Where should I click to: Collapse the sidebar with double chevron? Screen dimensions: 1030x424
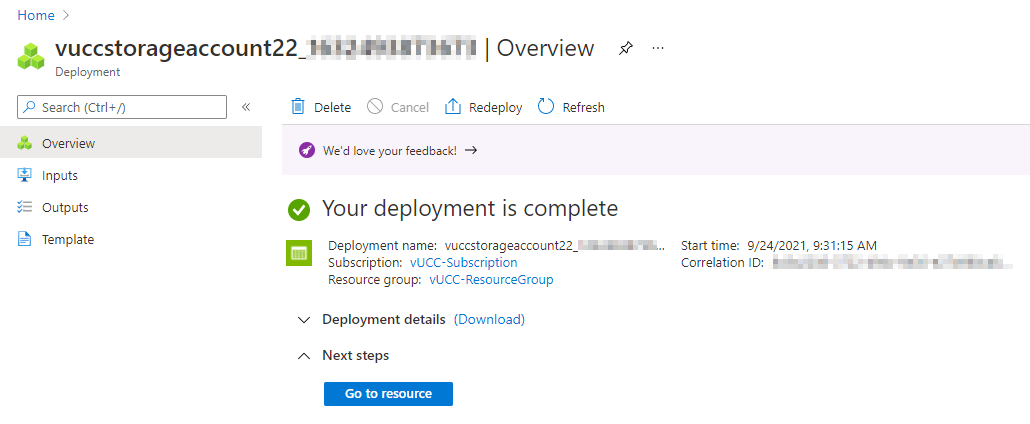coord(246,107)
